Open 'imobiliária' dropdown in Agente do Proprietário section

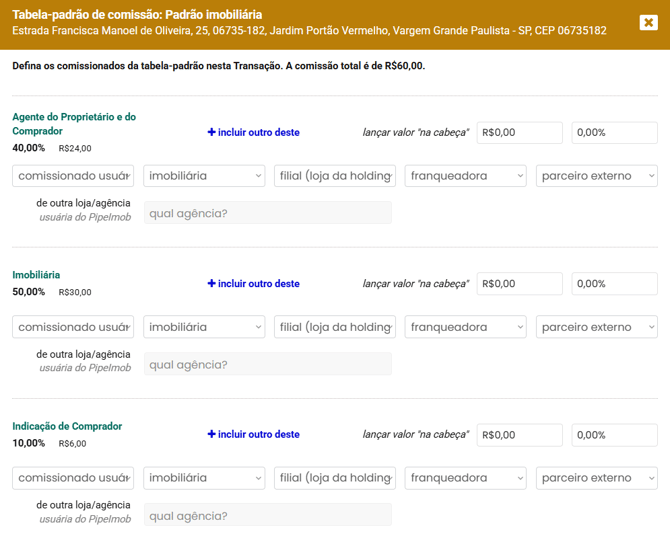[204, 176]
